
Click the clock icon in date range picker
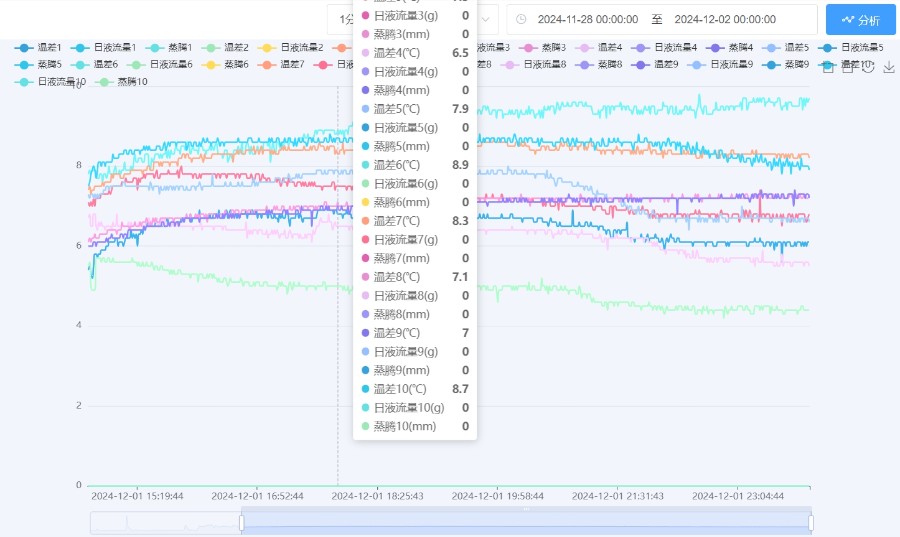[521, 20]
